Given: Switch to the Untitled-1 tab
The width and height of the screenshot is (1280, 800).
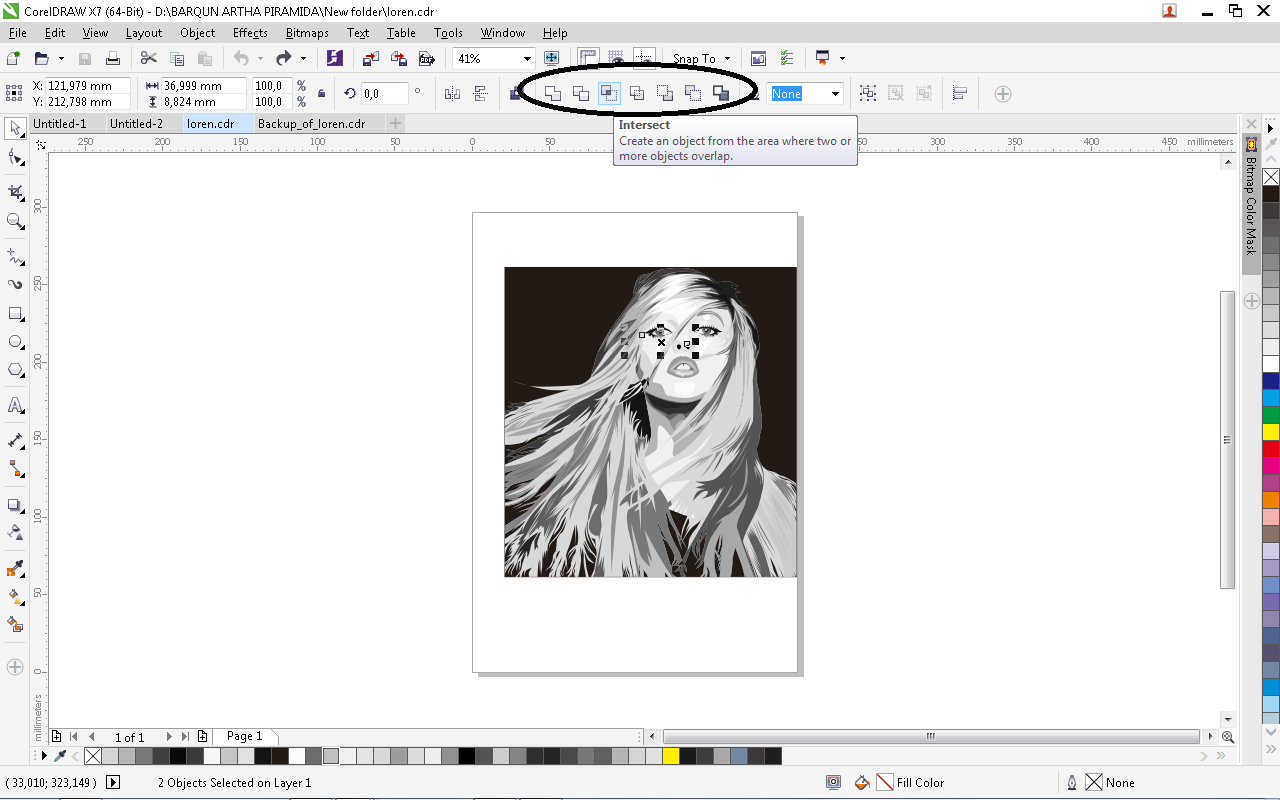Looking at the screenshot, I should 60,124.
